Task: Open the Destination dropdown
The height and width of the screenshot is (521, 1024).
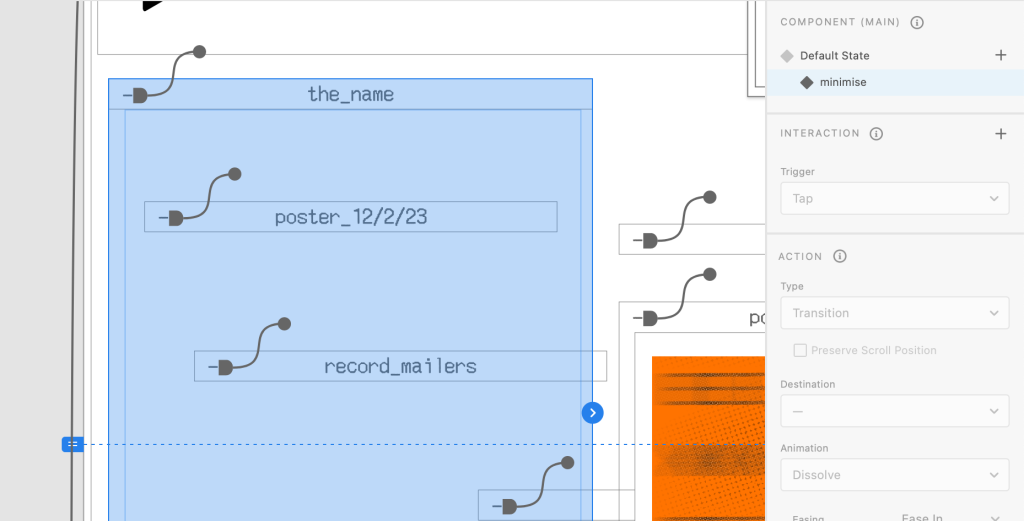Action: 894,410
